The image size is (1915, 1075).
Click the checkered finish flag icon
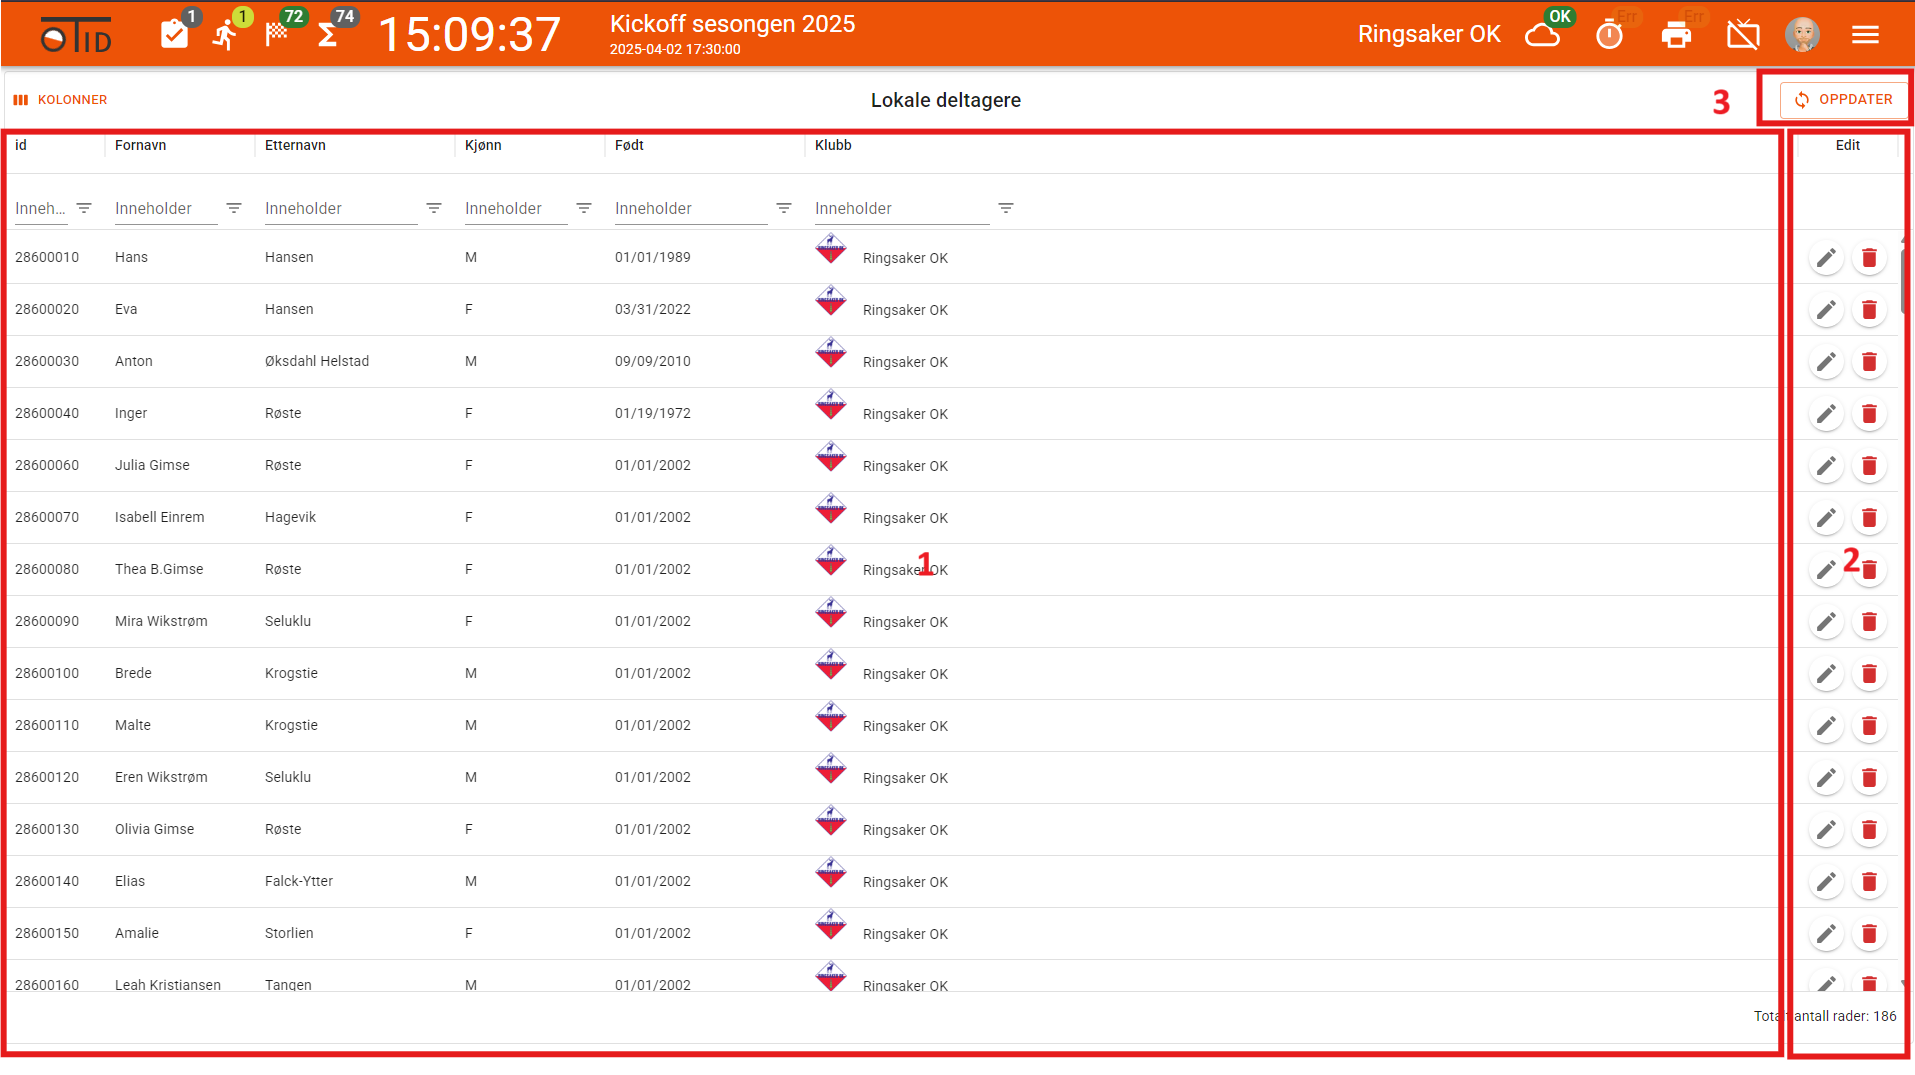277,35
